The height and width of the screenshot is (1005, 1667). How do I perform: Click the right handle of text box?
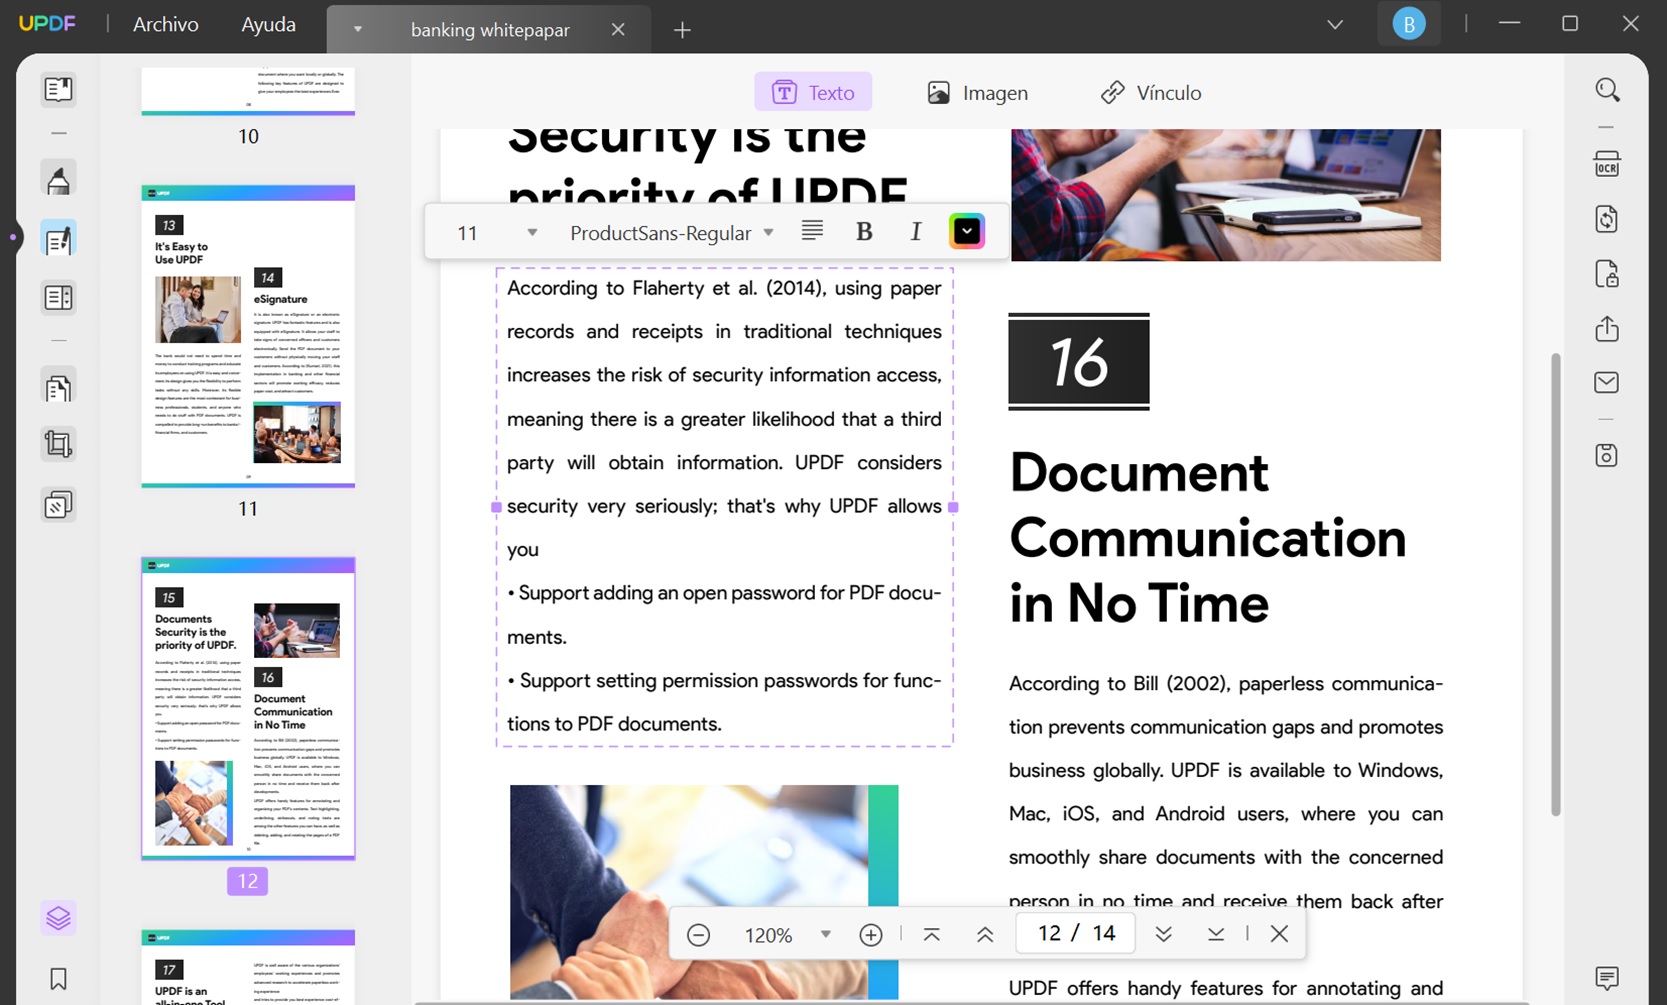(x=953, y=507)
